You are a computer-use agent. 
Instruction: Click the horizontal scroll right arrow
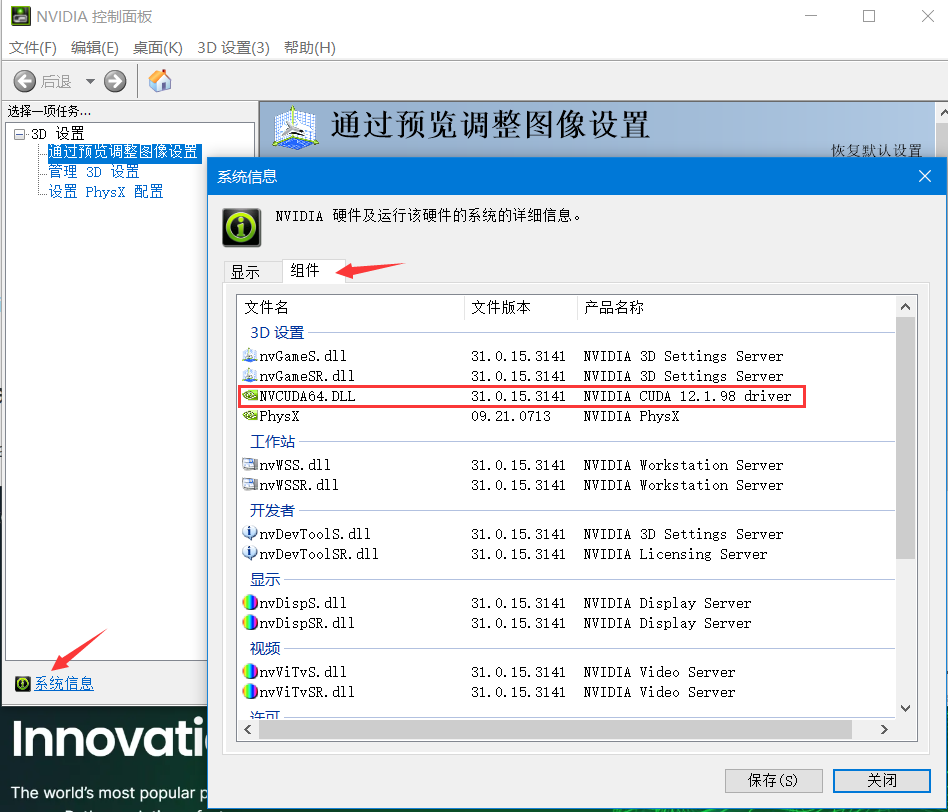884,730
